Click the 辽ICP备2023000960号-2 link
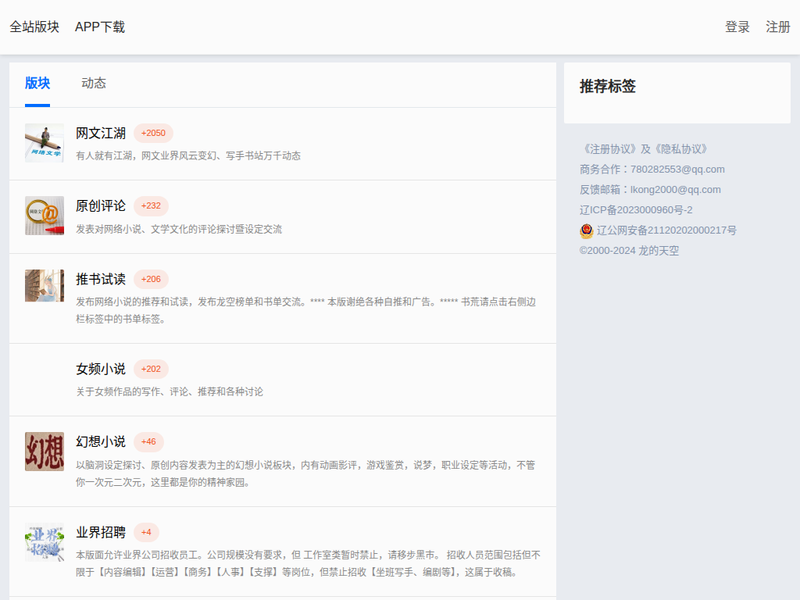The image size is (800, 600). tap(636, 210)
